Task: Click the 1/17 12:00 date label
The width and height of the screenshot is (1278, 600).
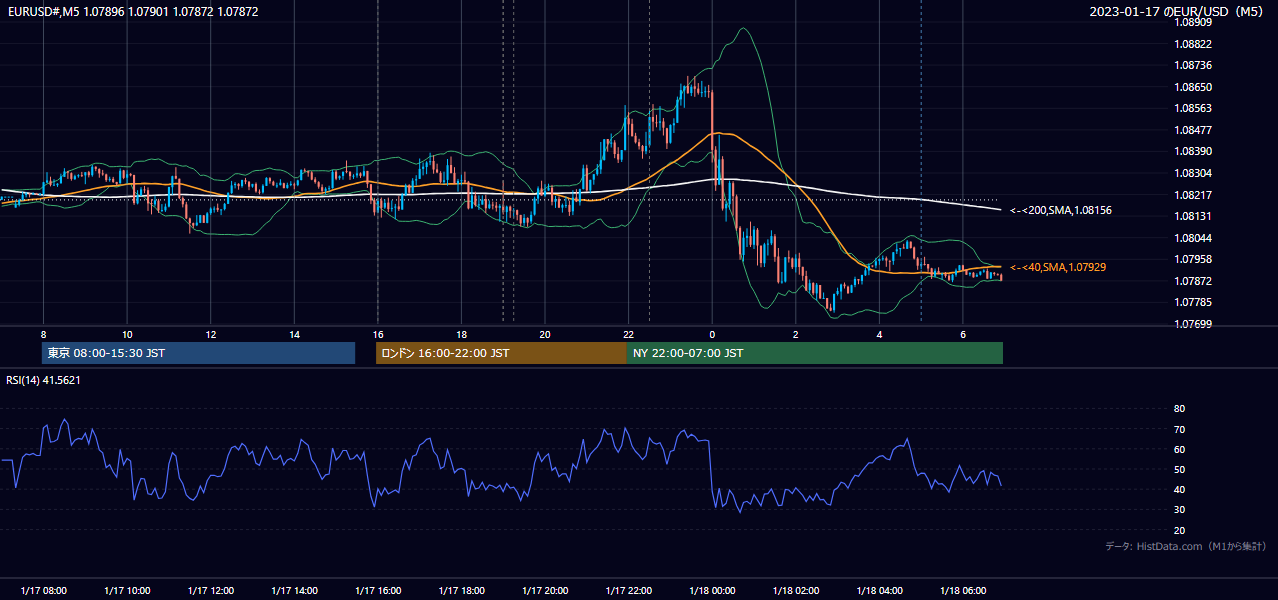Action: click(211, 590)
